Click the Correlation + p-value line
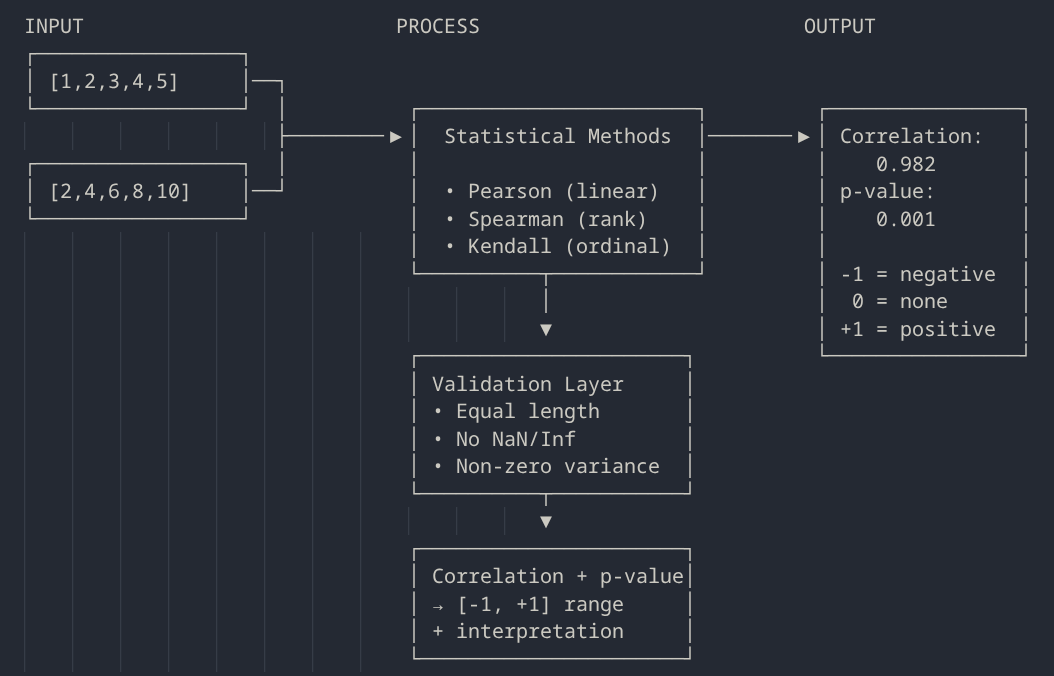Viewport: 1054px width, 676px height. pos(557,577)
